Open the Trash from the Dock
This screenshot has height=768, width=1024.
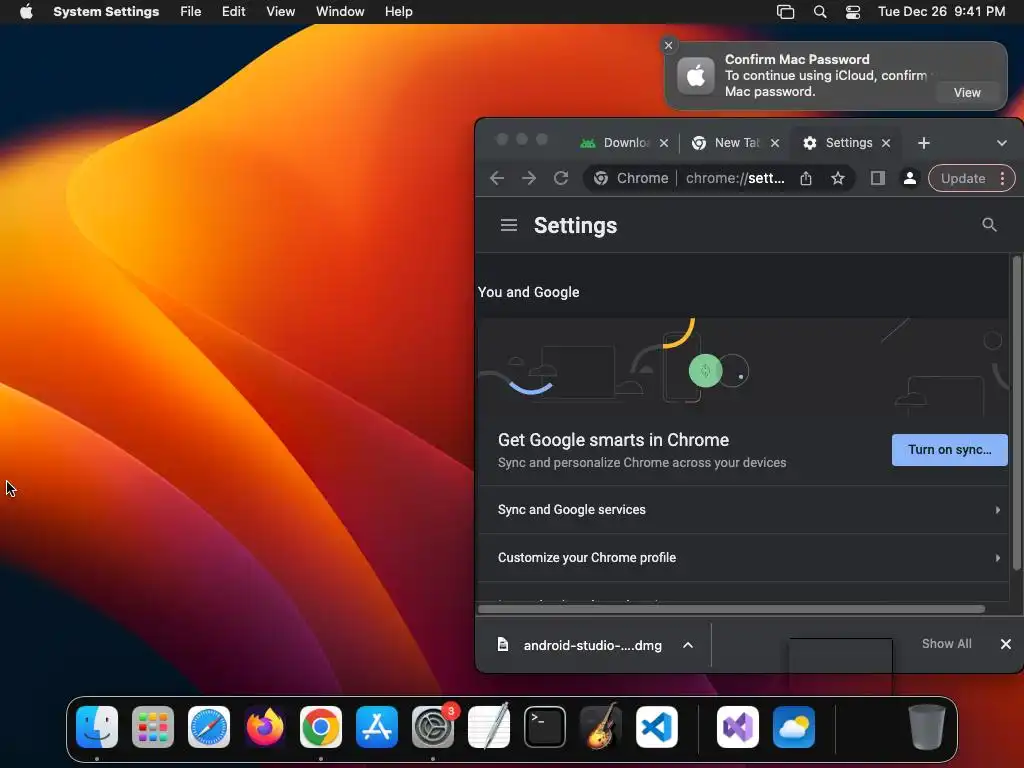[927, 727]
